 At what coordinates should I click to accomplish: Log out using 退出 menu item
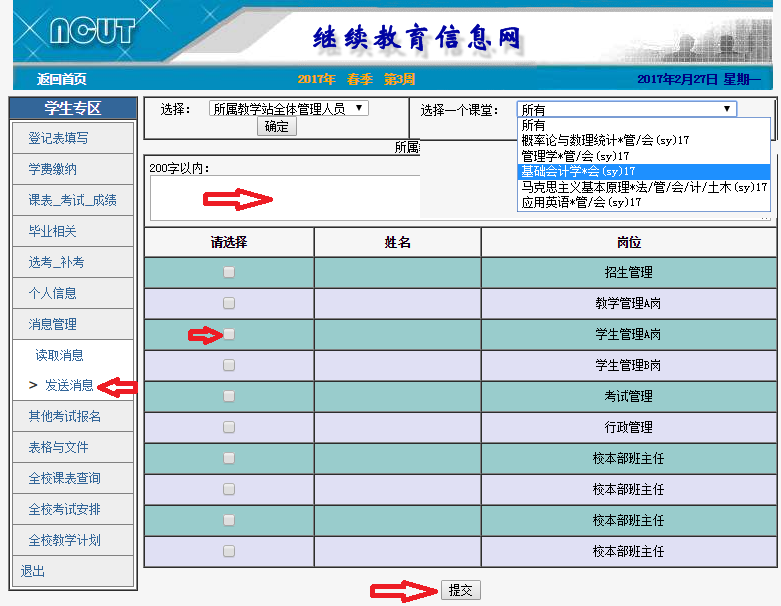click(33, 571)
